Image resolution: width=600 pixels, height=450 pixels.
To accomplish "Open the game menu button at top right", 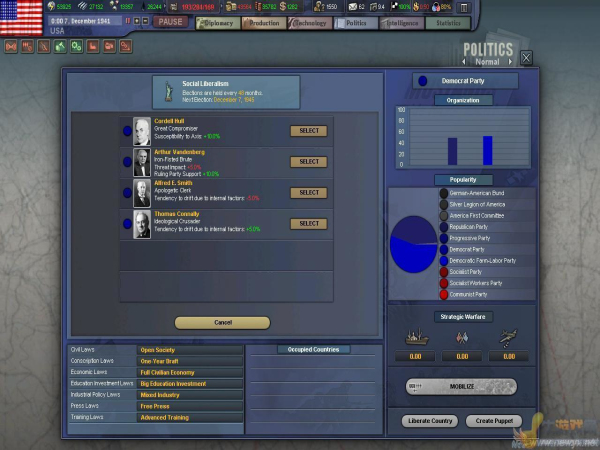I will tap(463, 7).
